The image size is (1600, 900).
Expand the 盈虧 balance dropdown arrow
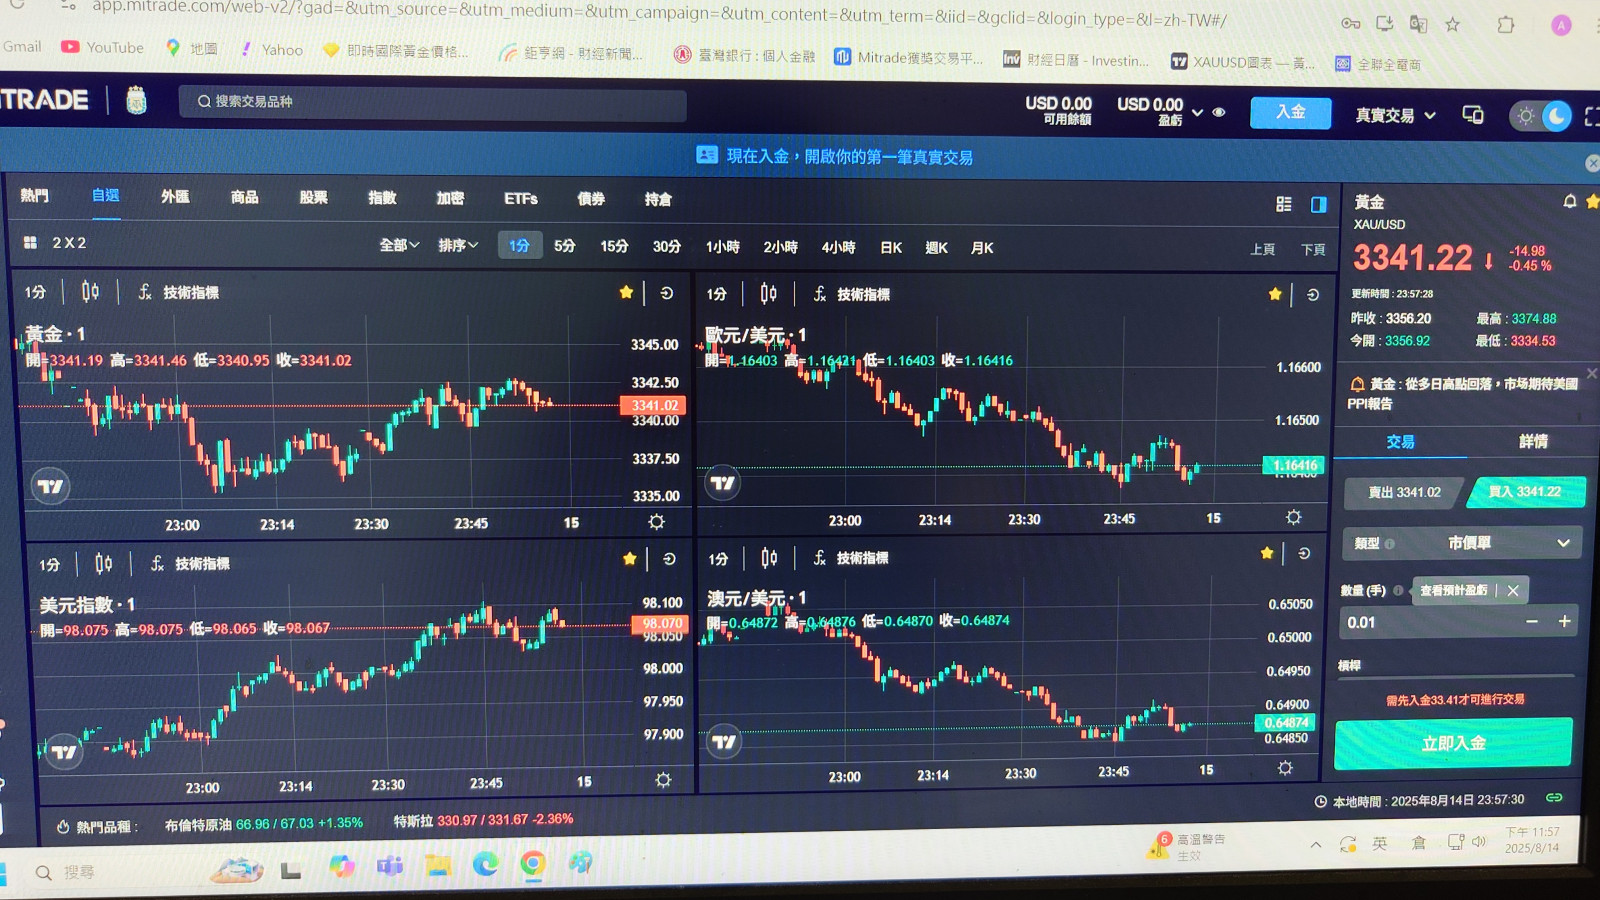(x=1197, y=112)
